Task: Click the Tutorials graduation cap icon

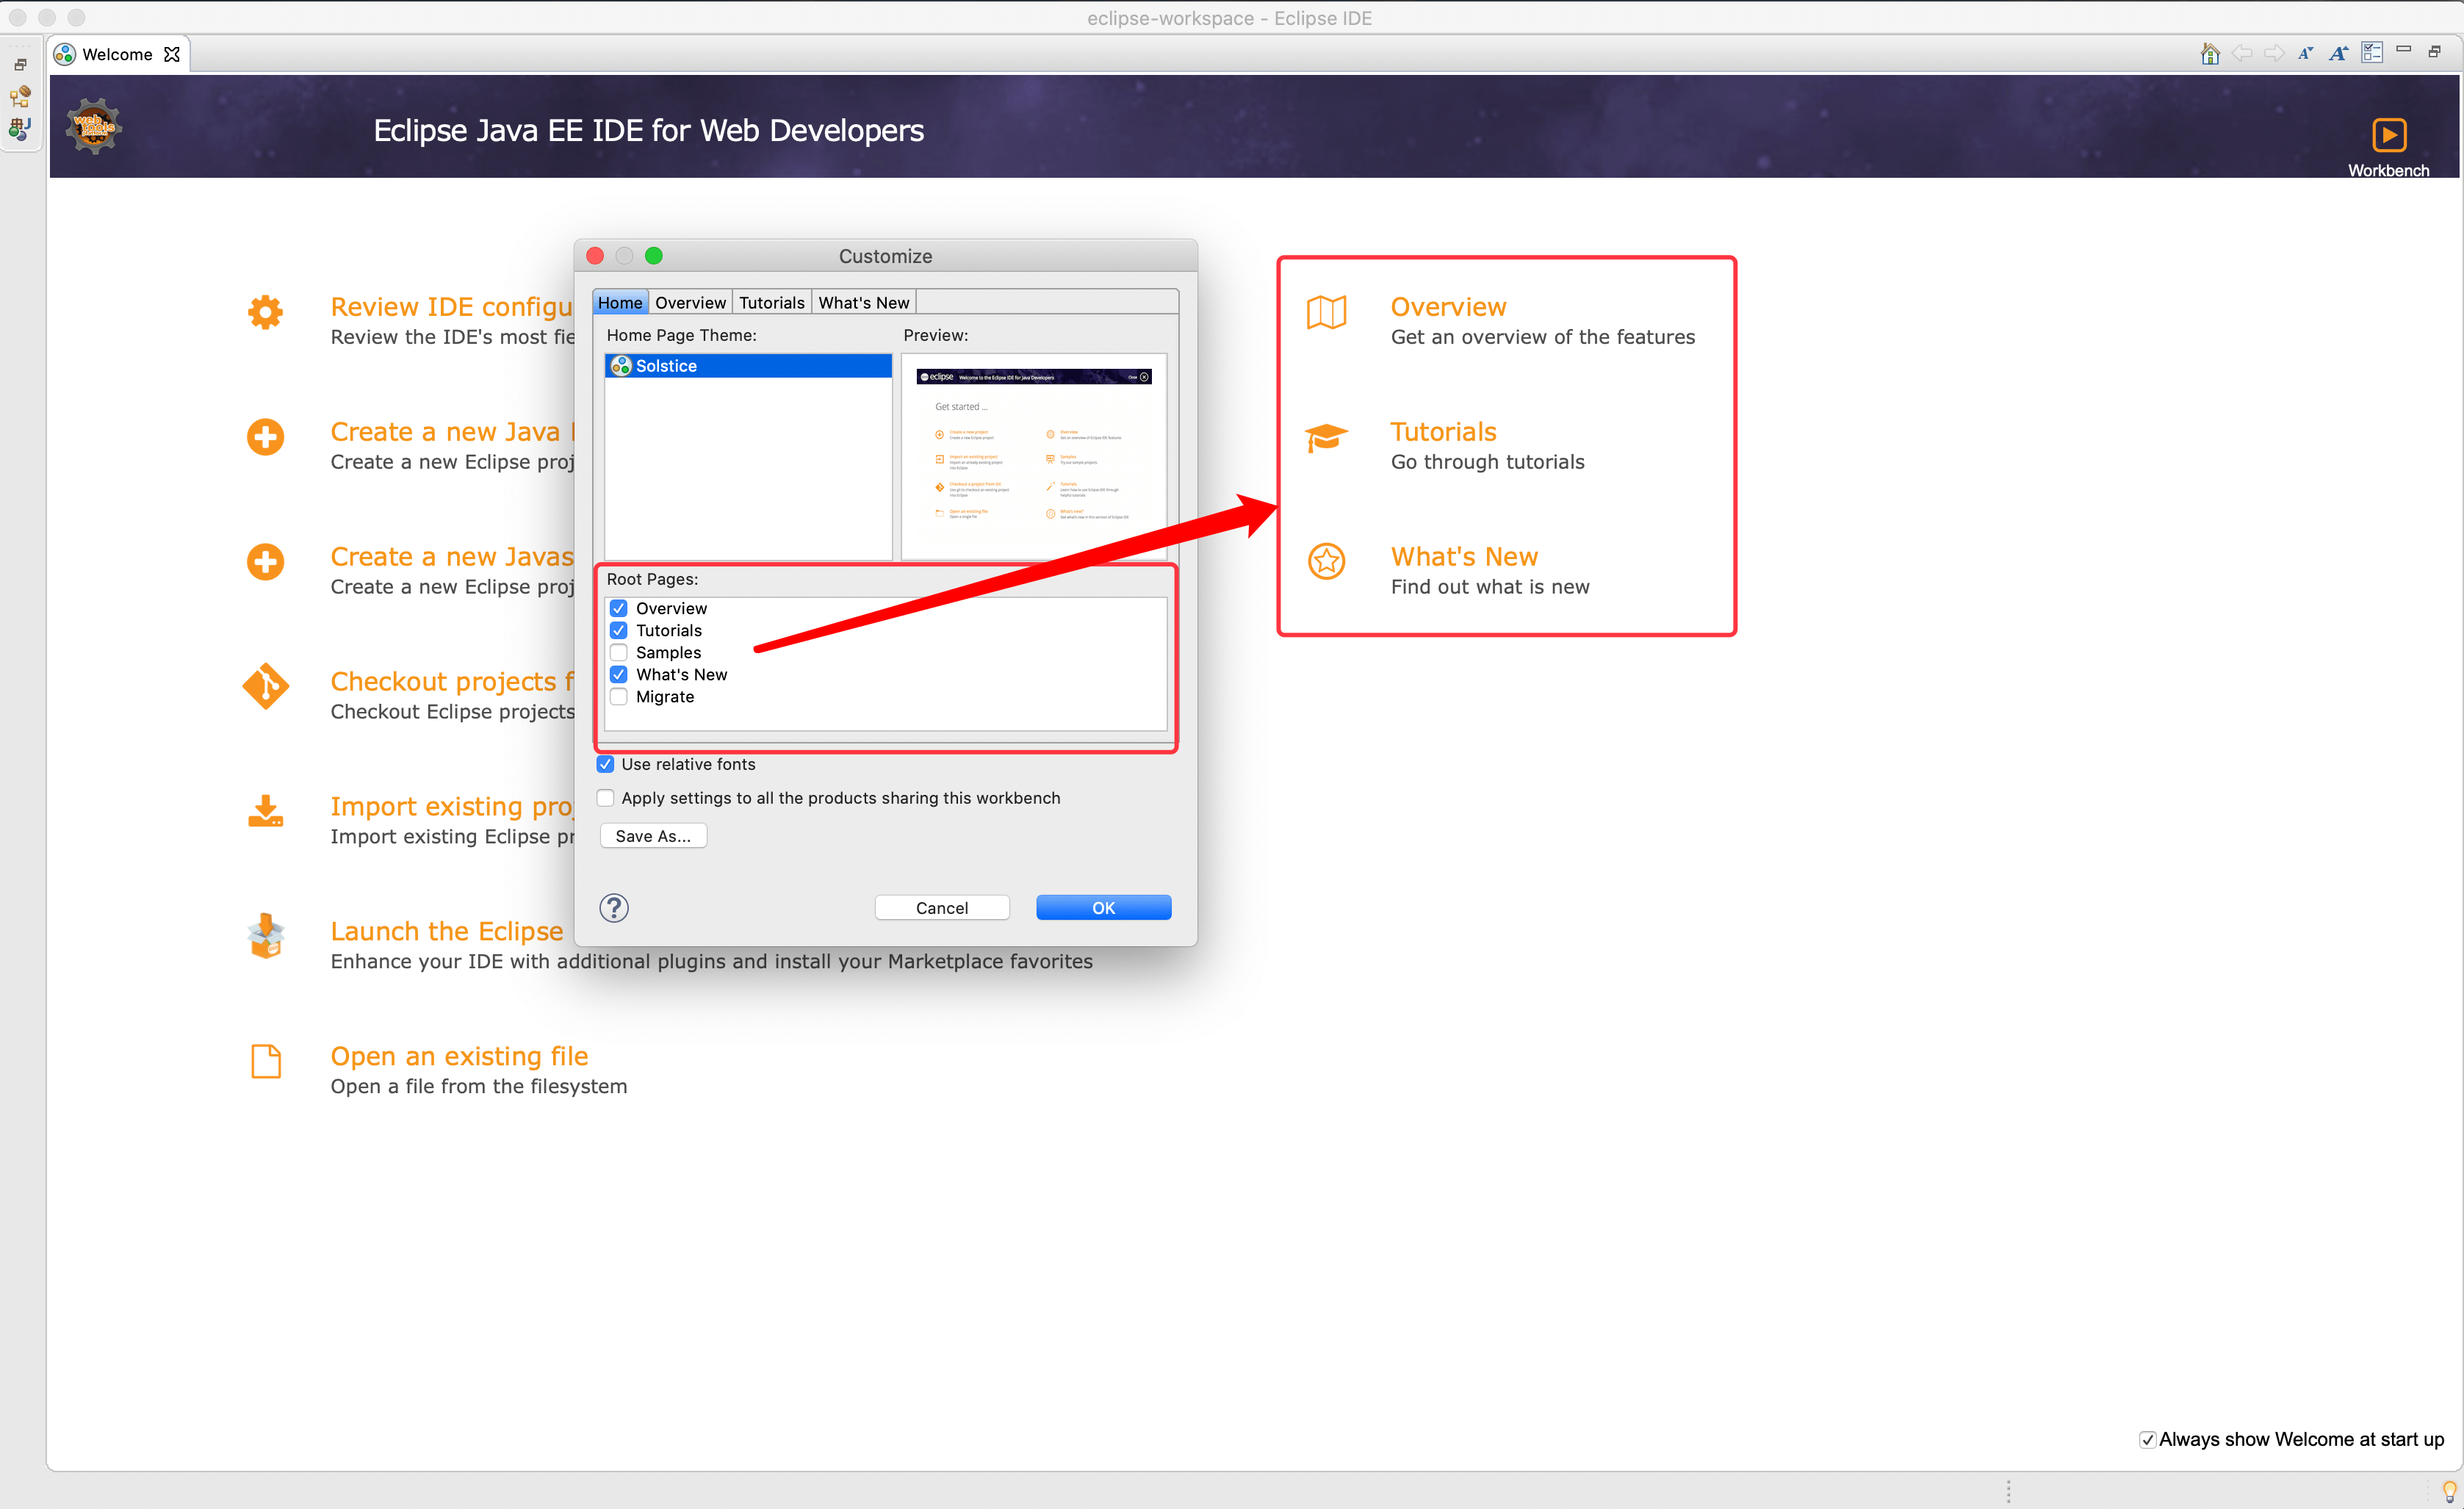Action: (1326, 438)
